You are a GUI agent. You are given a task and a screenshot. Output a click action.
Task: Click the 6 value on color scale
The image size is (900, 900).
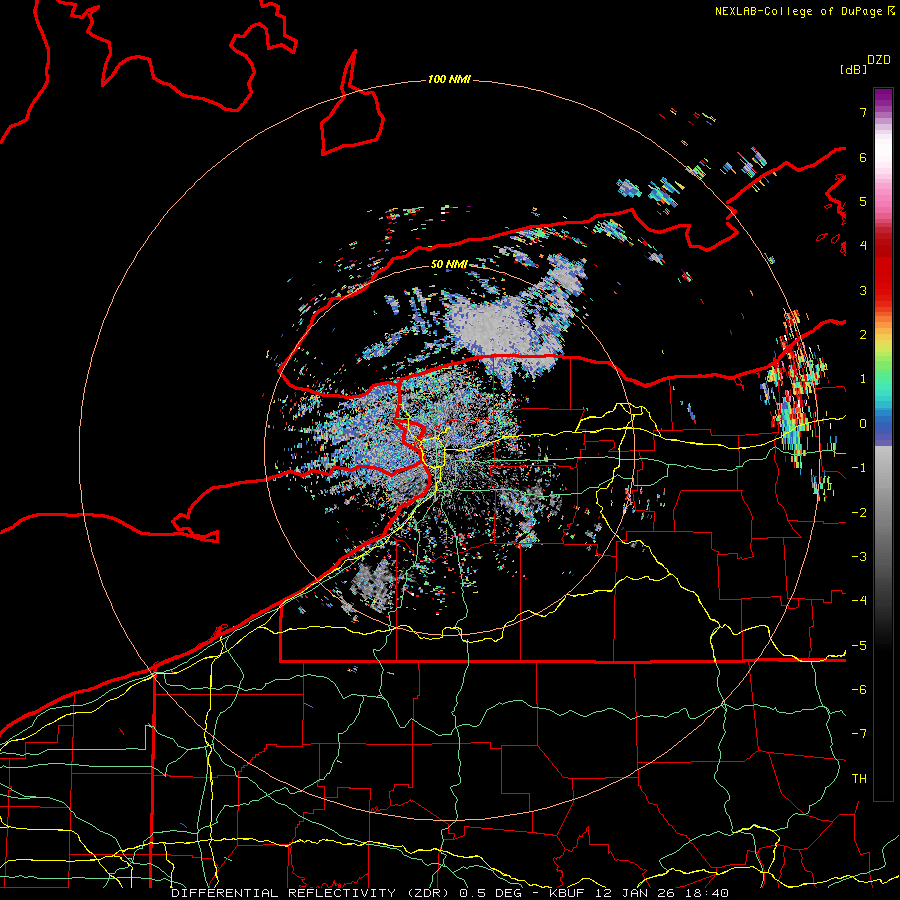(863, 157)
